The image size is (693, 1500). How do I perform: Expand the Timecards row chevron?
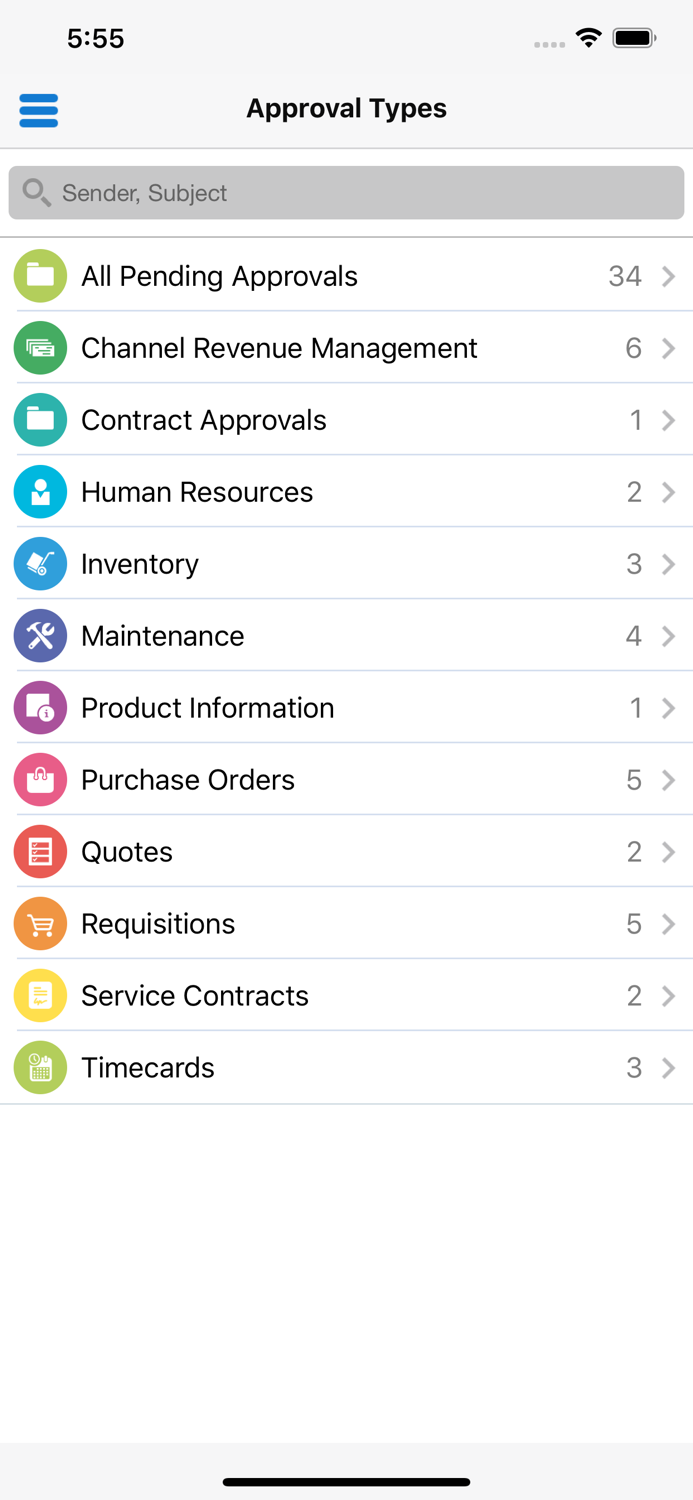(668, 1067)
